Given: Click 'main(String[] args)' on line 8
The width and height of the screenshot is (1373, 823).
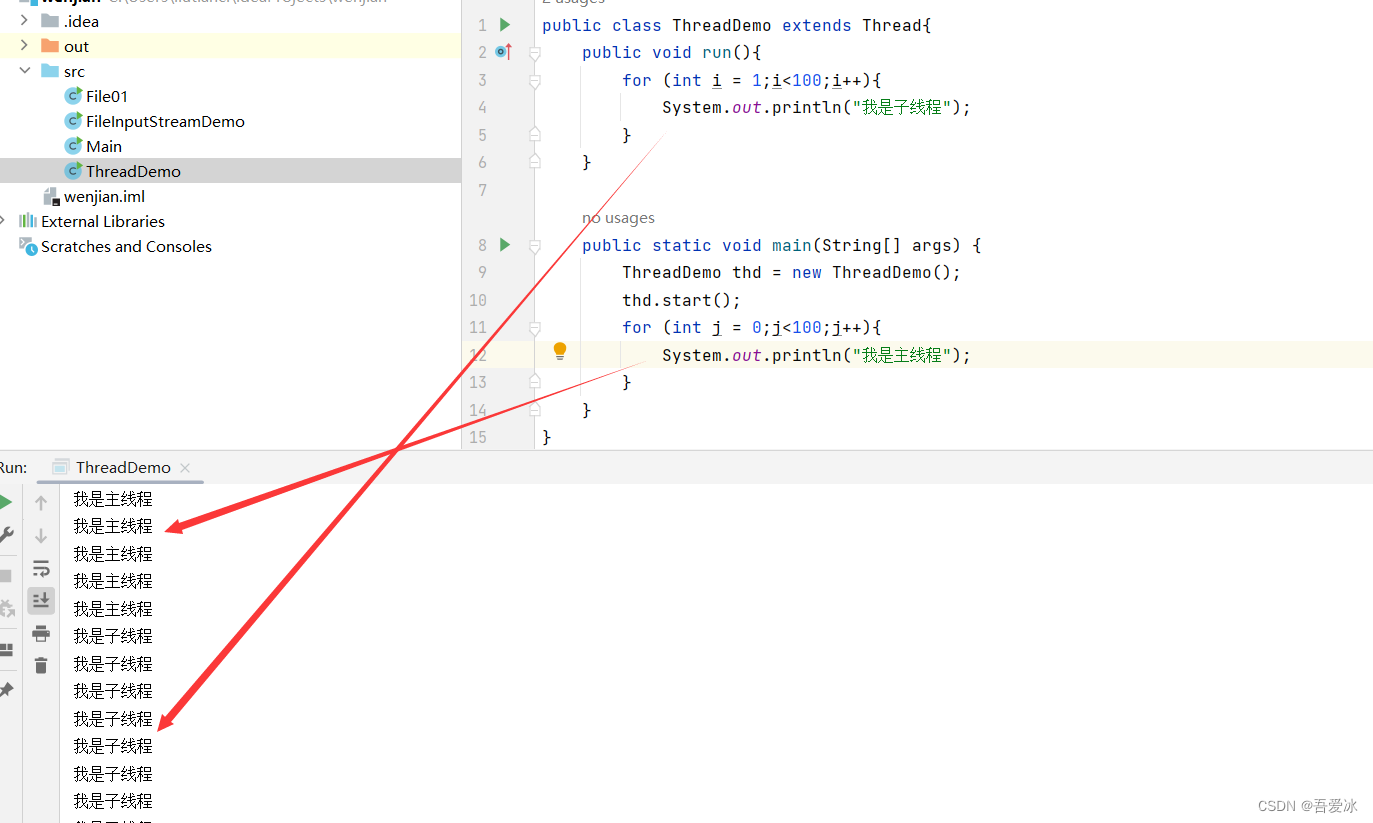Looking at the screenshot, I should pos(866,245).
